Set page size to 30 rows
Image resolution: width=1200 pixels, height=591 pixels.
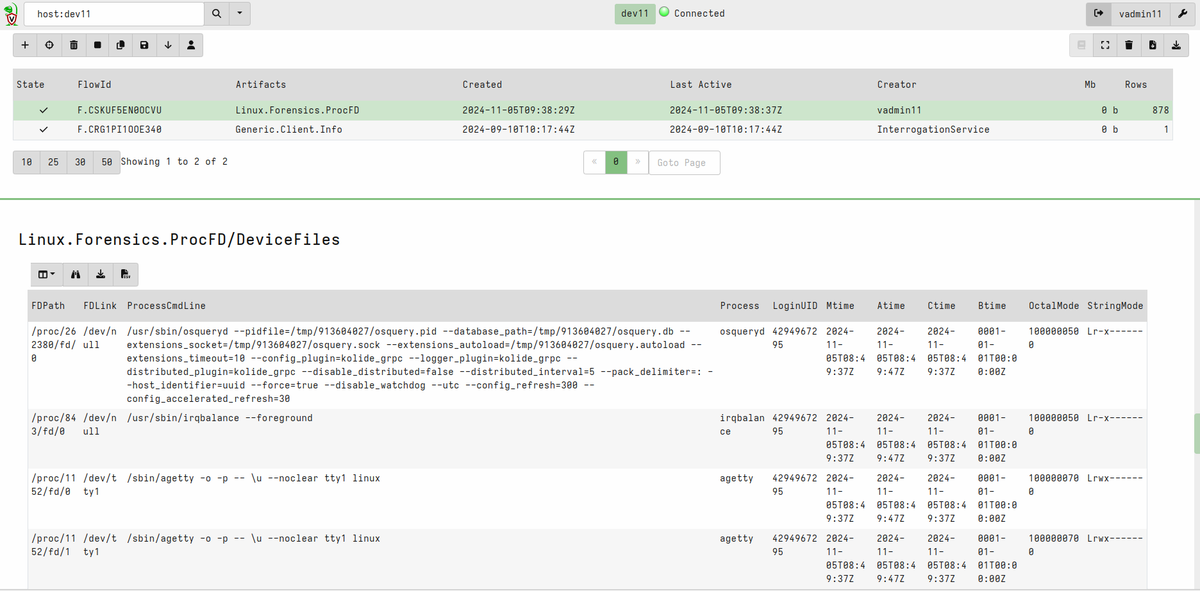pyautogui.click(x=79, y=162)
